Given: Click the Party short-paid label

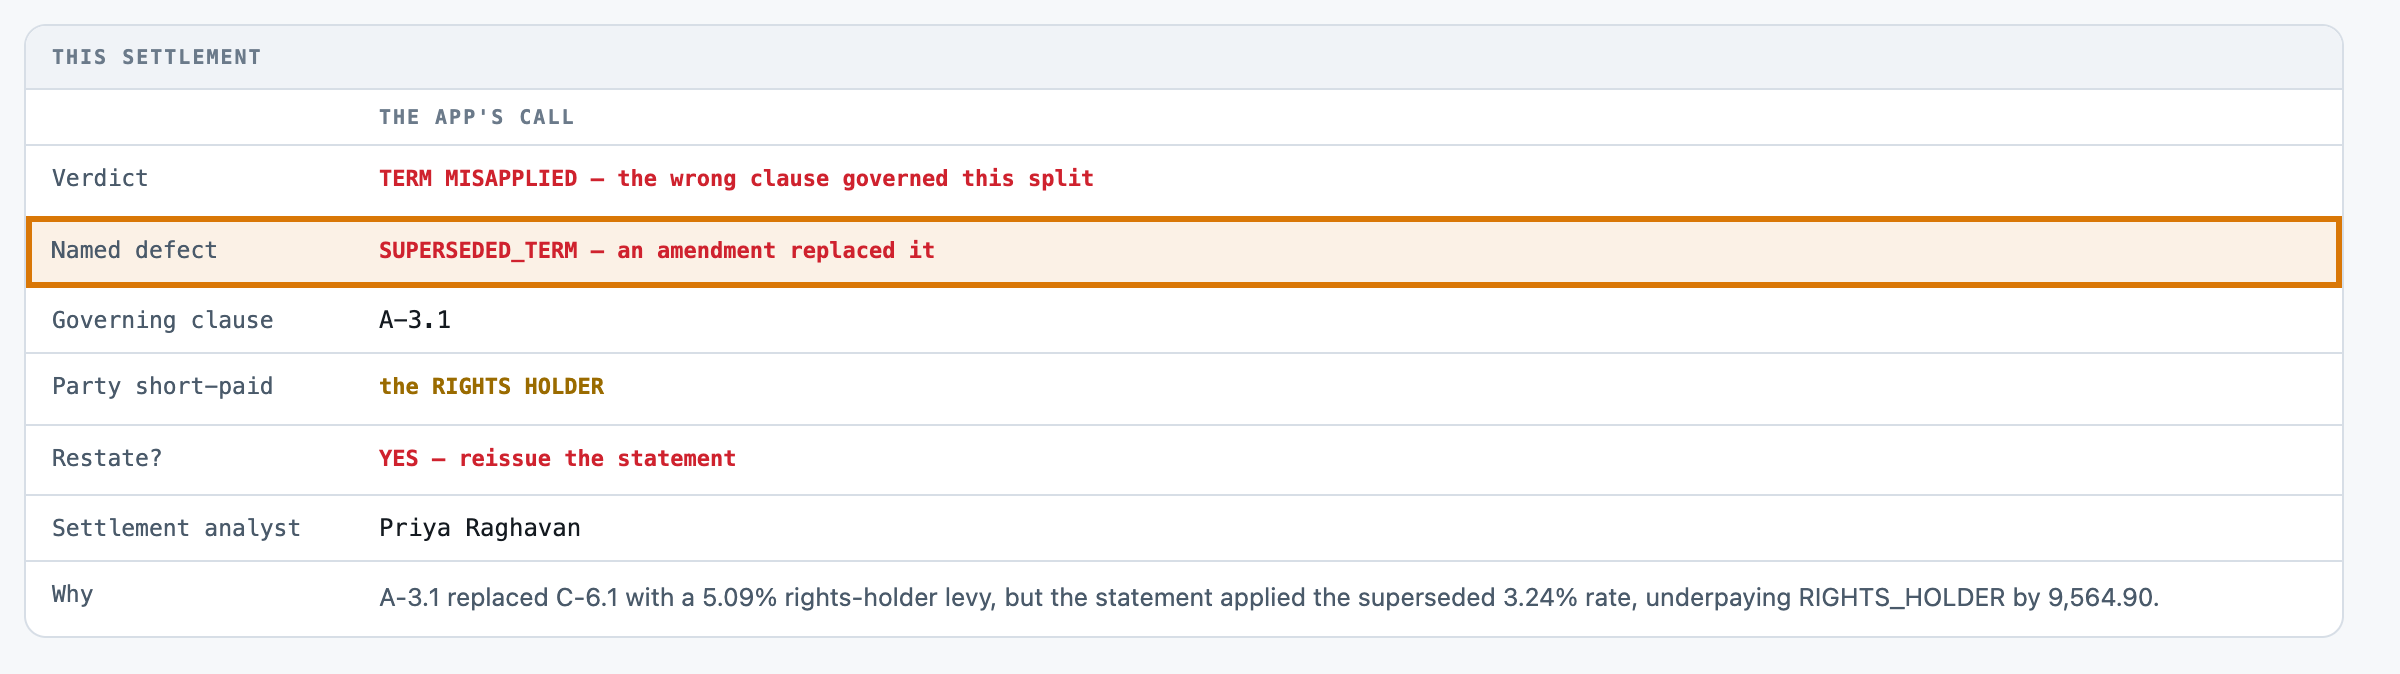Looking at the screenshot, I should (x=163, y=386).
